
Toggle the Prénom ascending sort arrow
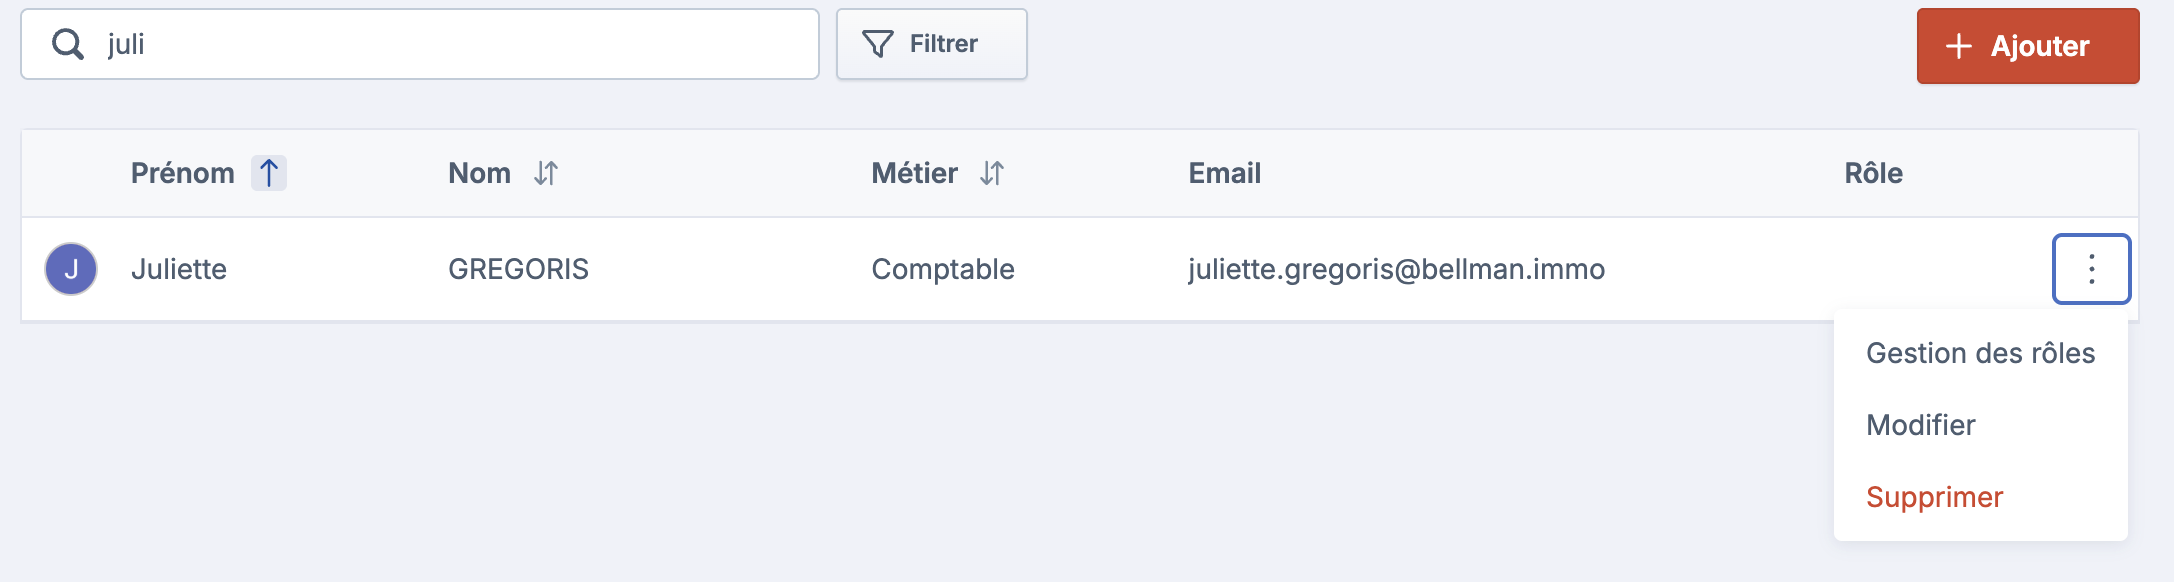(x=268, y=173)
